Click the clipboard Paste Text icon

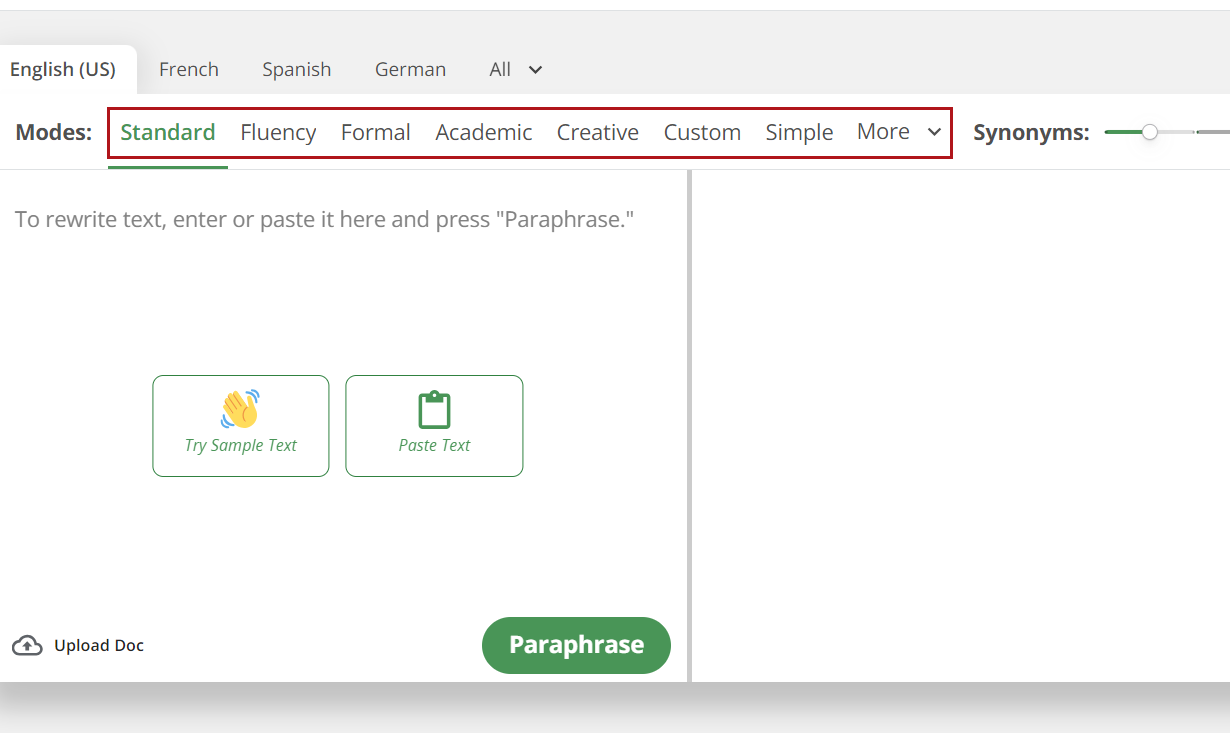click(434, 410)
